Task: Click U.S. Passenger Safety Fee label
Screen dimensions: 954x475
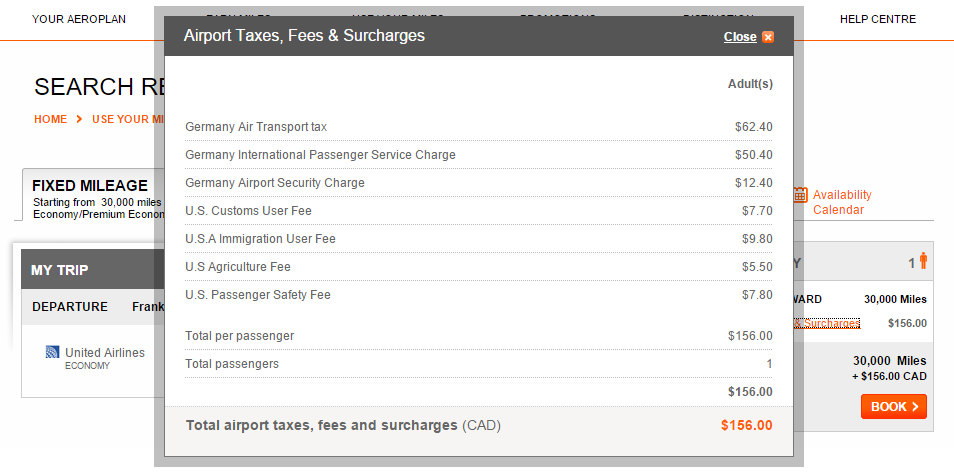Action: coord(258,295)
